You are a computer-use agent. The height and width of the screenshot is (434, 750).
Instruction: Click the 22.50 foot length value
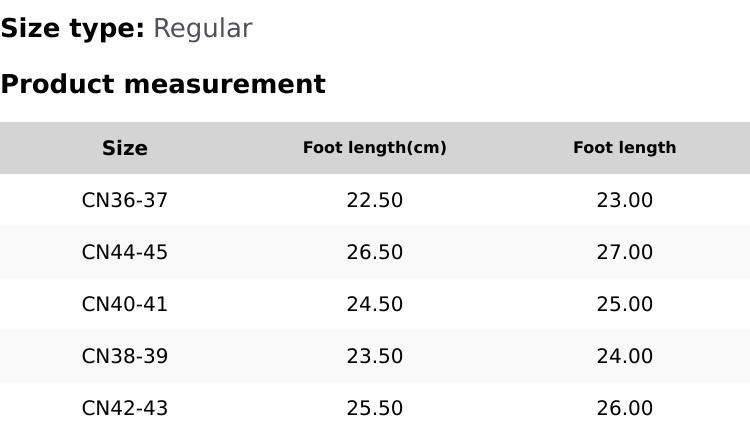point(375,200)
